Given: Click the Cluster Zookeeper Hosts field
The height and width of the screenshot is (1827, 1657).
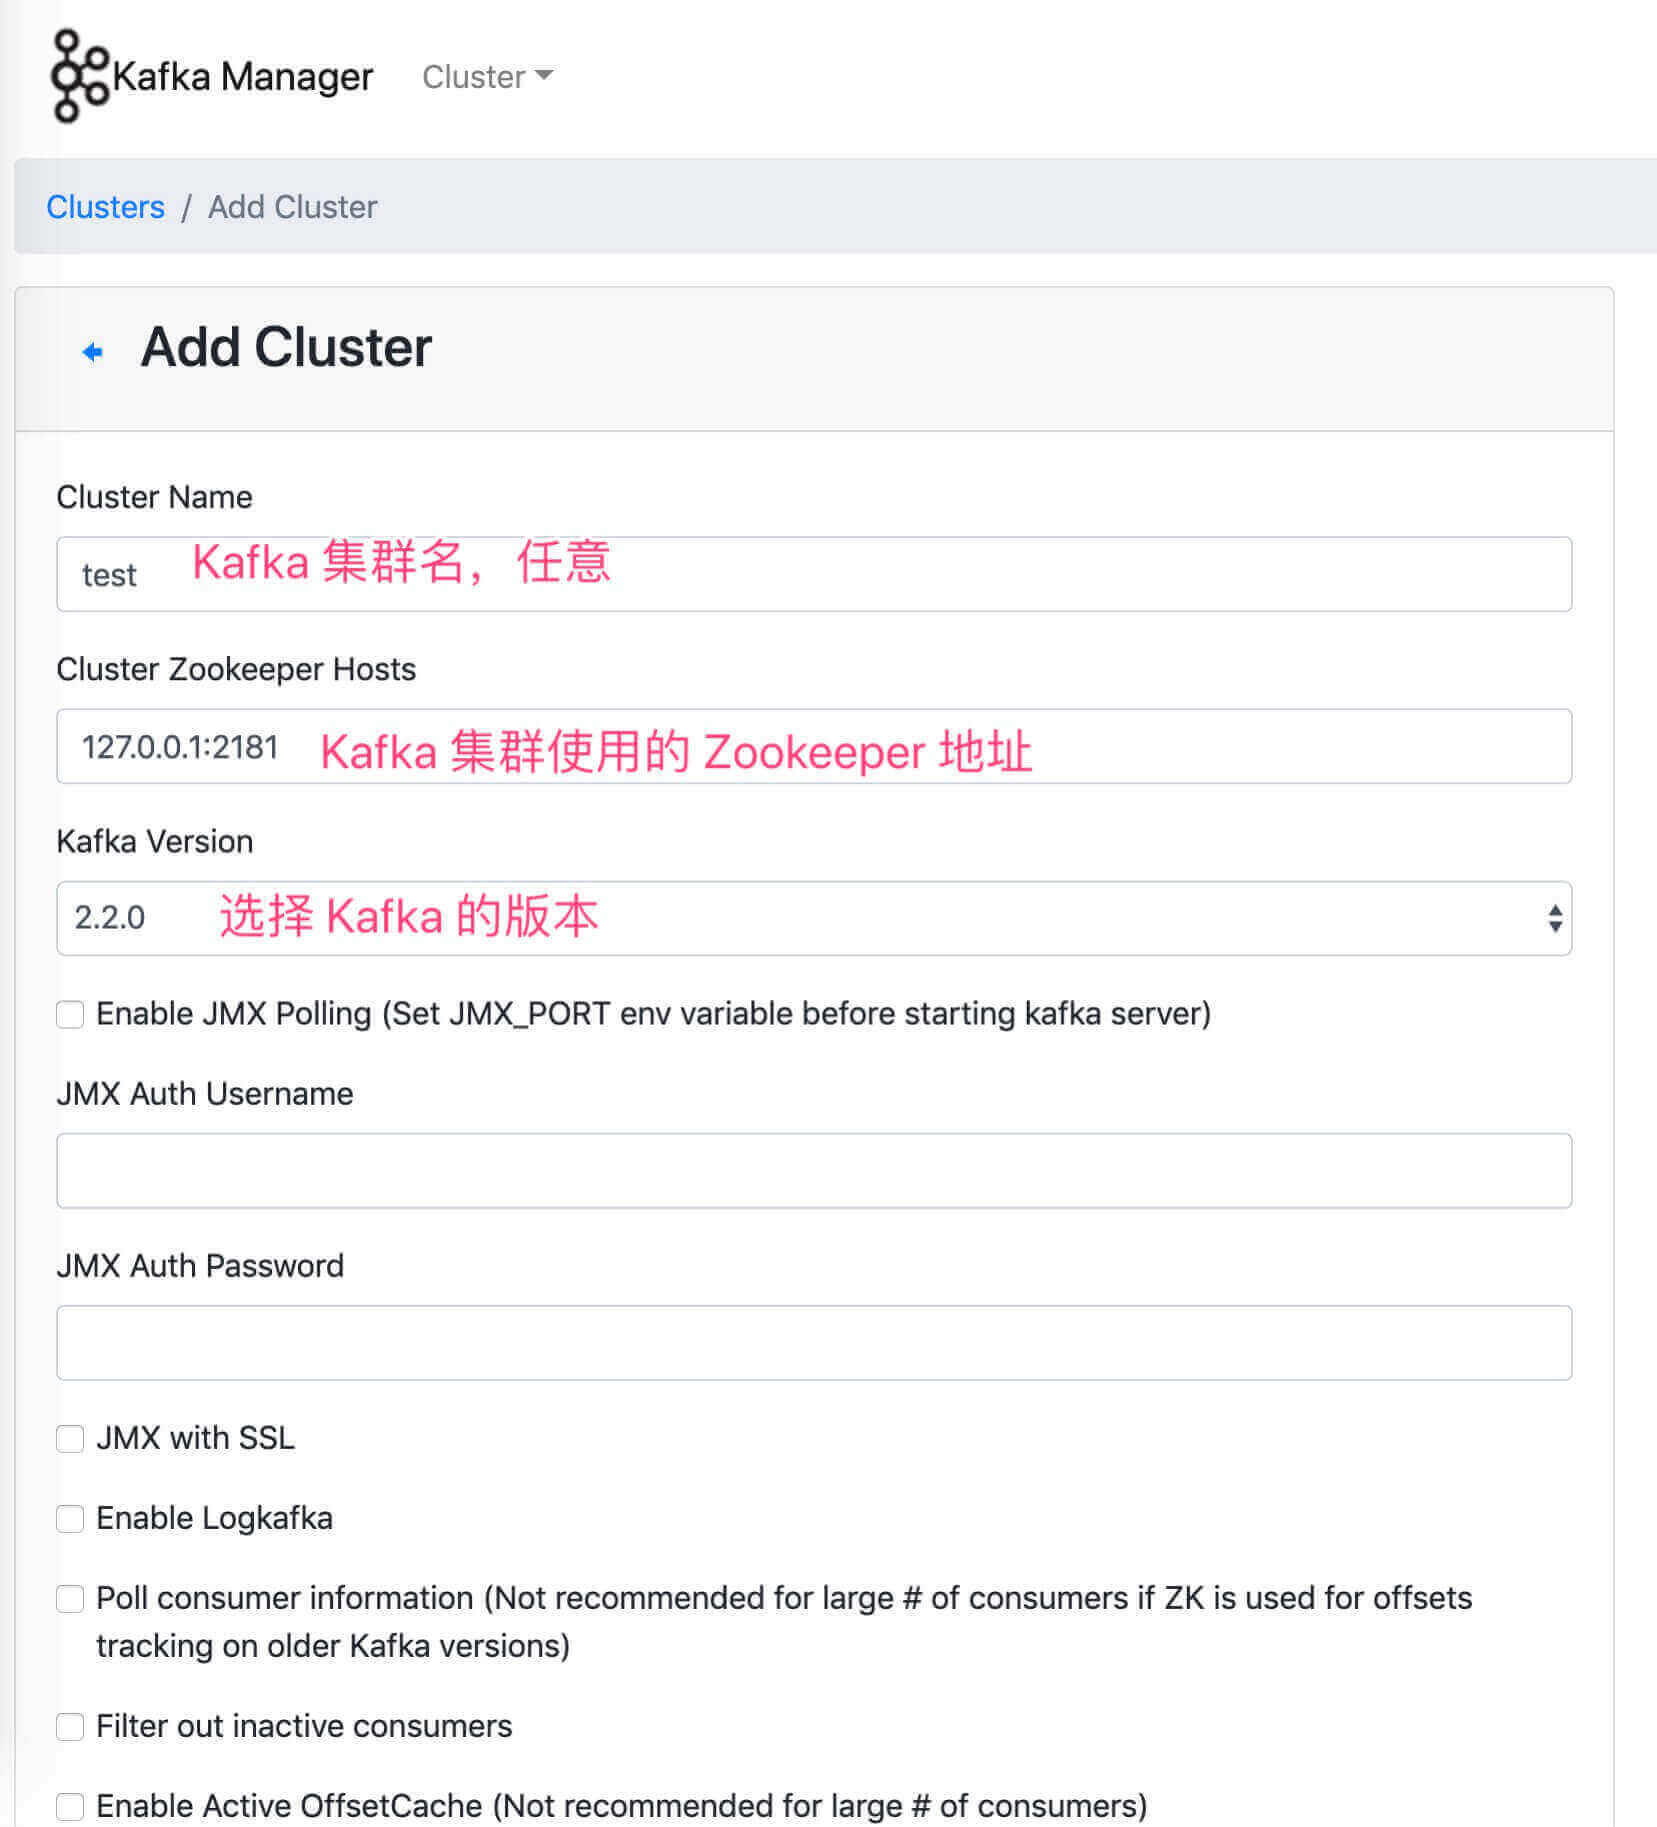Looking at the screenshot, I should (814, 746).
